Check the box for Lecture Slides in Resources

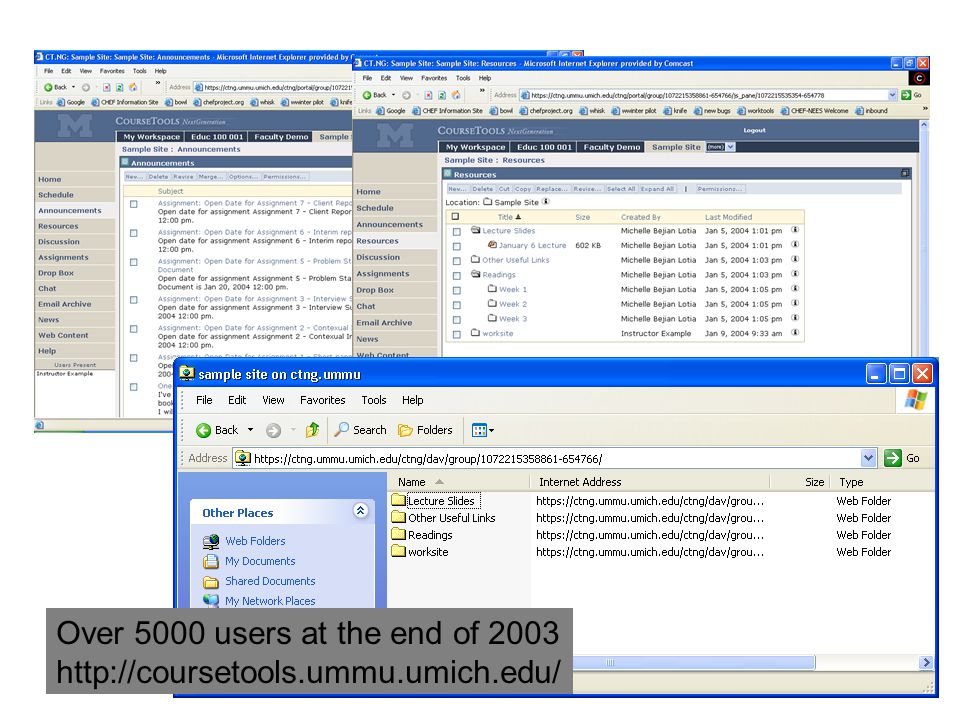tap(457, 232)
